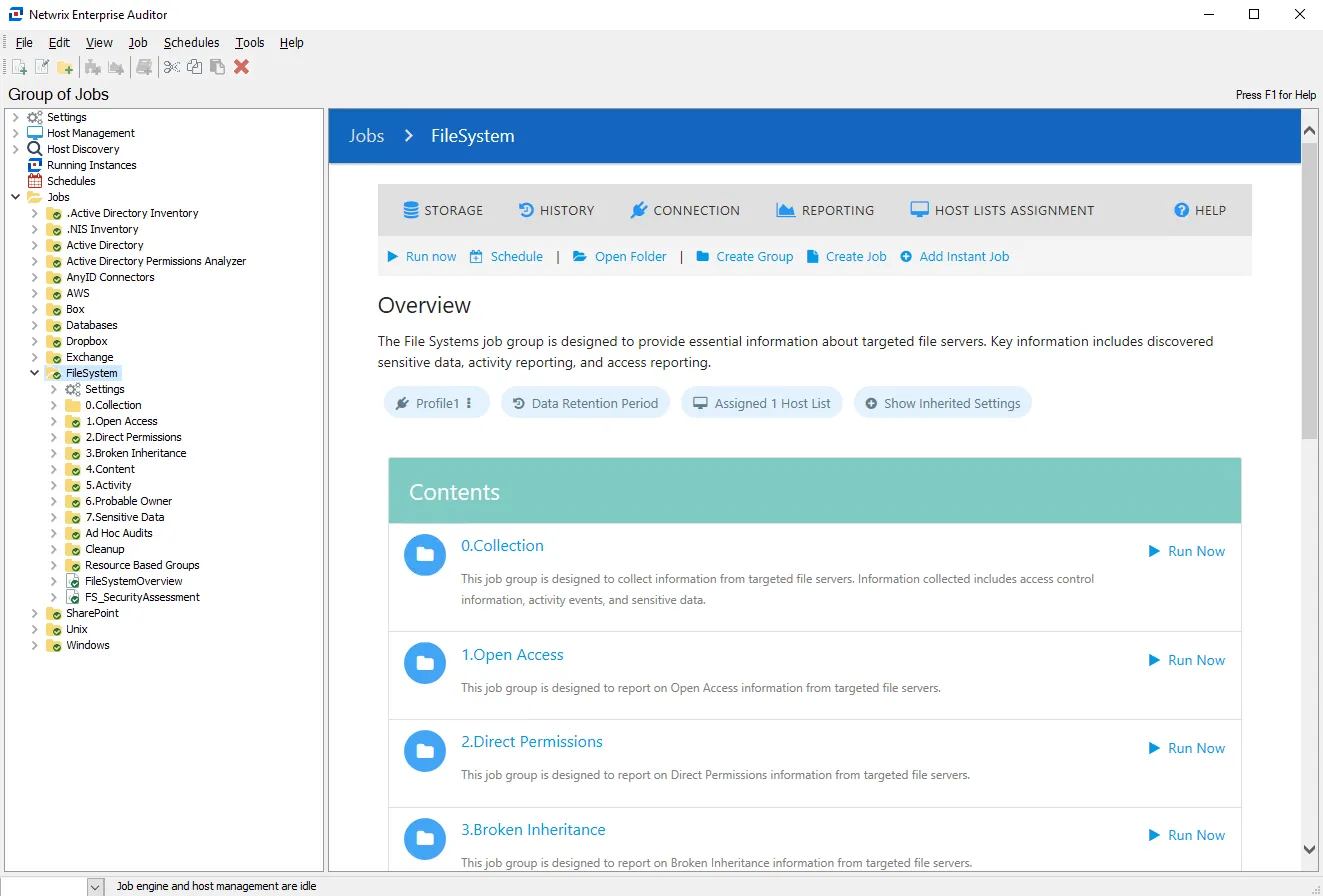
Task: Click the Schedules calendar icon in tree
Action: point(35,181)
